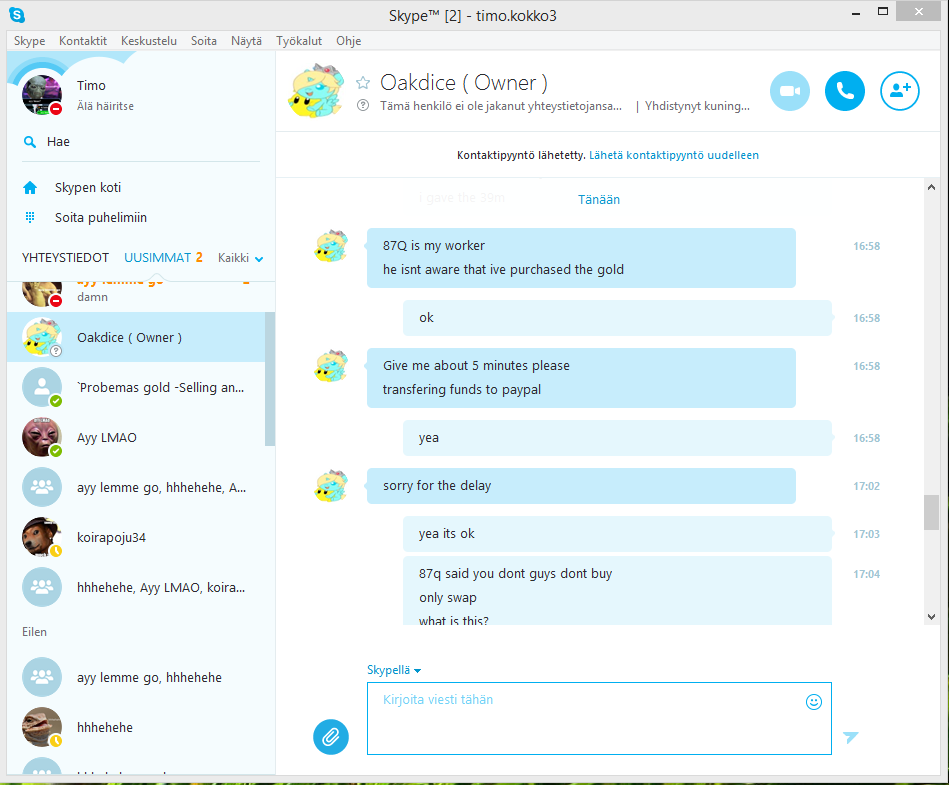Click the 17:02 timestamp
The width and height of the screenshot is (949, 785).
click(x=867, y=486)
